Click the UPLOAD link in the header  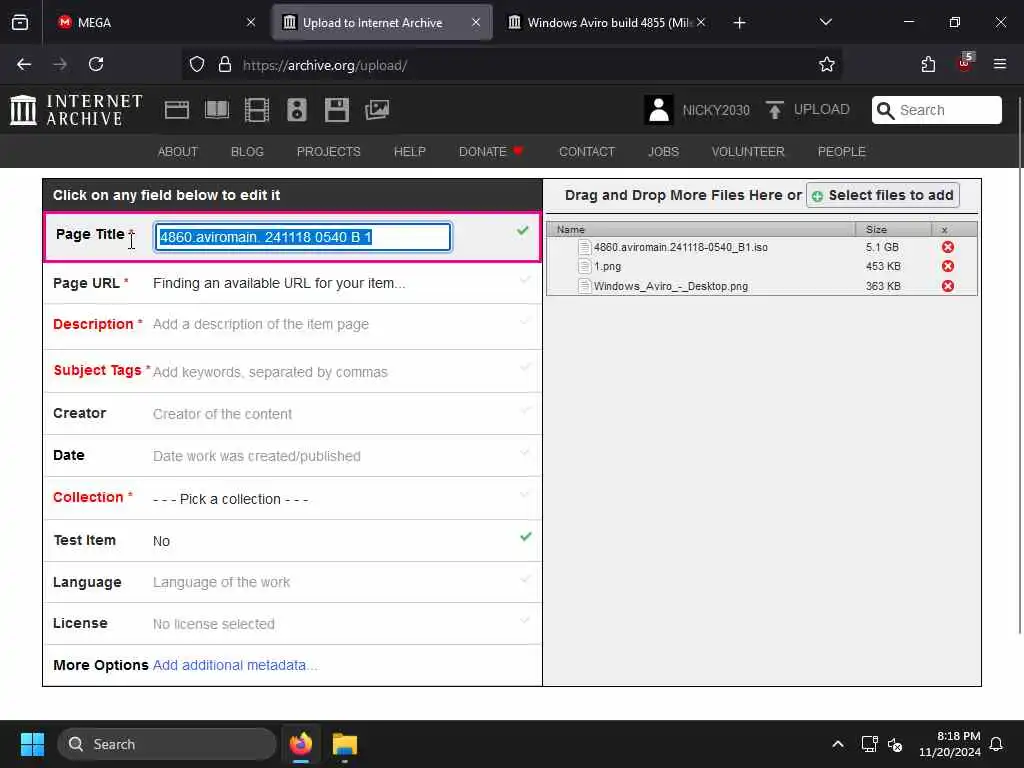tap(822, 110)
